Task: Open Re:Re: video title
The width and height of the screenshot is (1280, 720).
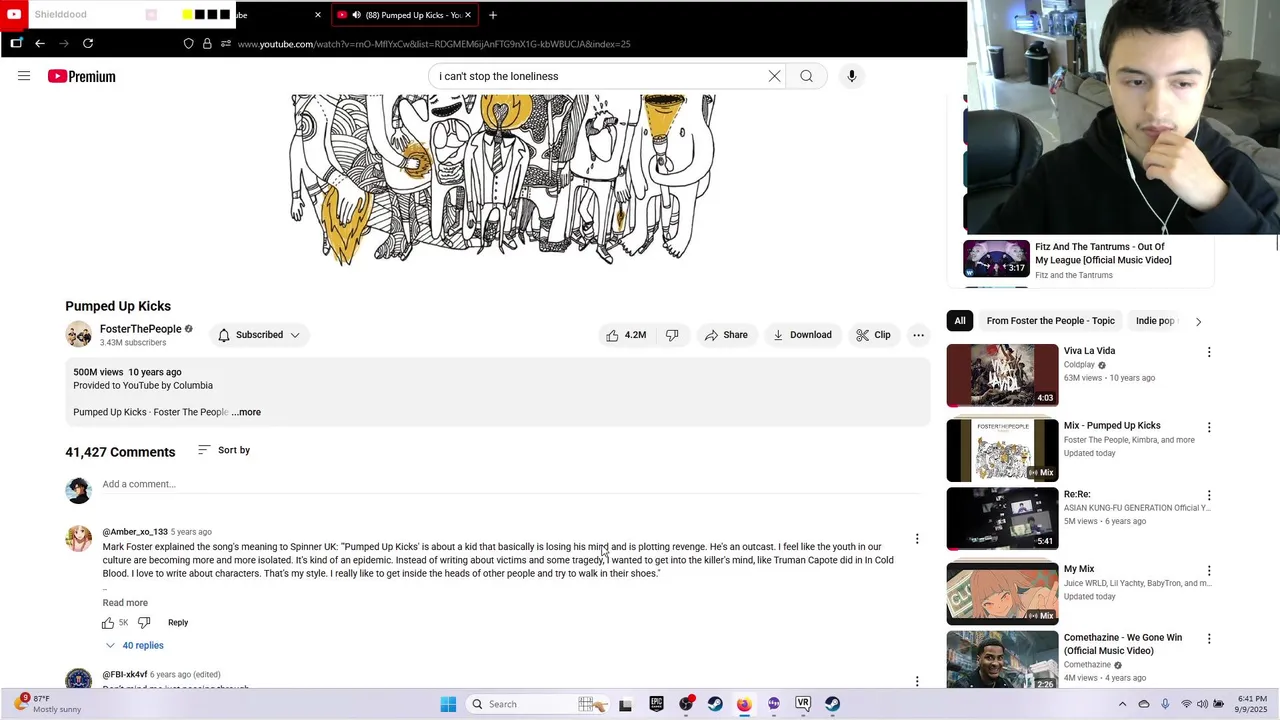Action: (x=1077, y=494)
